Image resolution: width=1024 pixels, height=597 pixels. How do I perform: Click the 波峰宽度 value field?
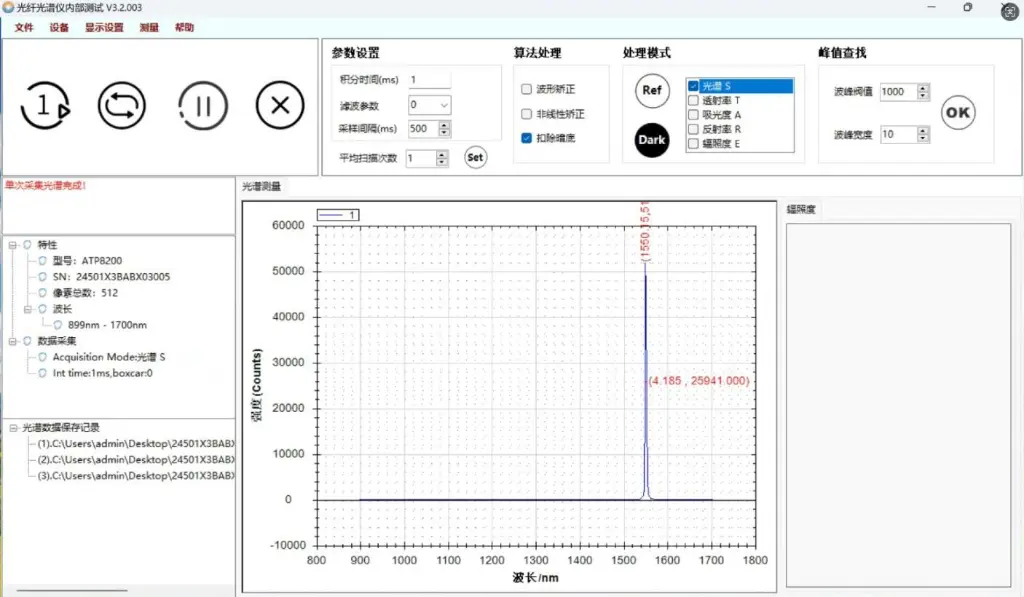[898, 135]
